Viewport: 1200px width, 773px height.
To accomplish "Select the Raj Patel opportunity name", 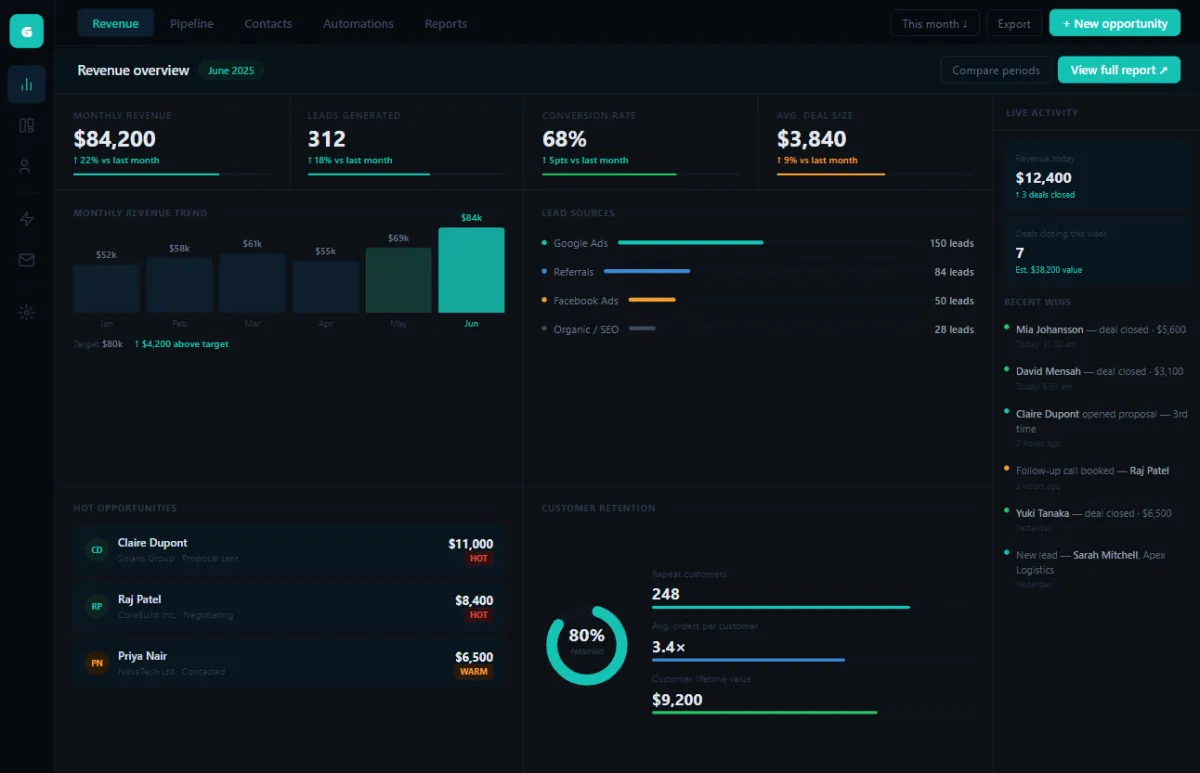I will pos(139,599).
